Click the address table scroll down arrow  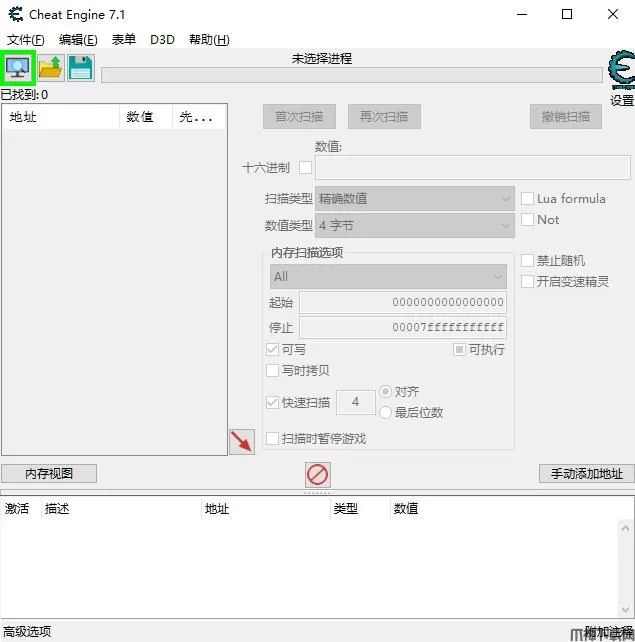pos(625,610)
